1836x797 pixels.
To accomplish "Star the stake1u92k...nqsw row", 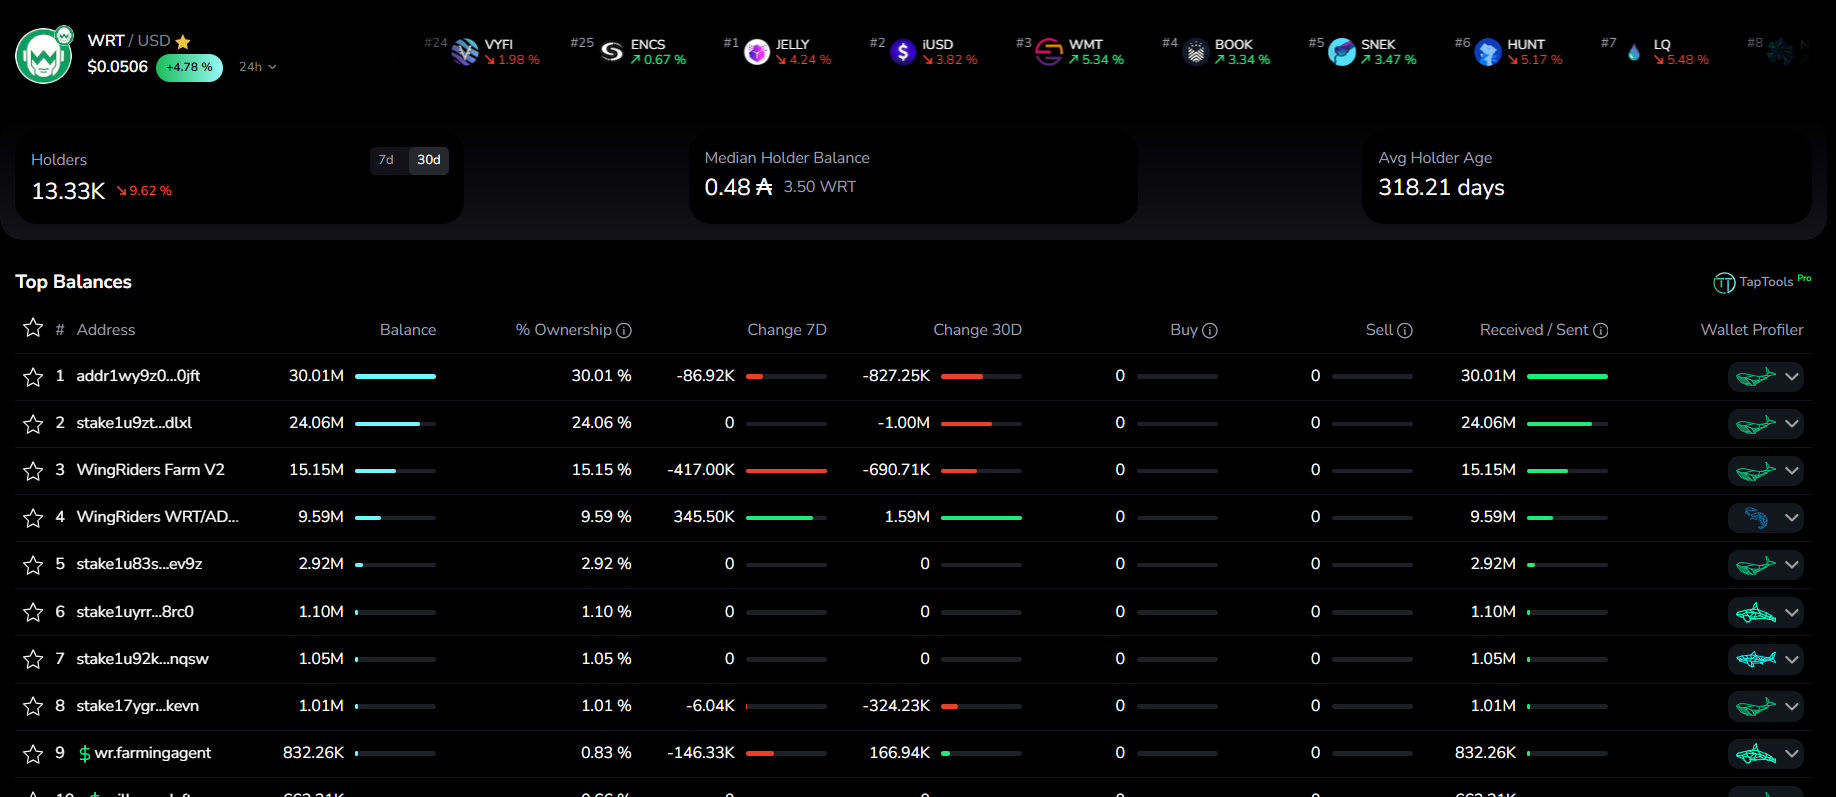I will 33,660.
